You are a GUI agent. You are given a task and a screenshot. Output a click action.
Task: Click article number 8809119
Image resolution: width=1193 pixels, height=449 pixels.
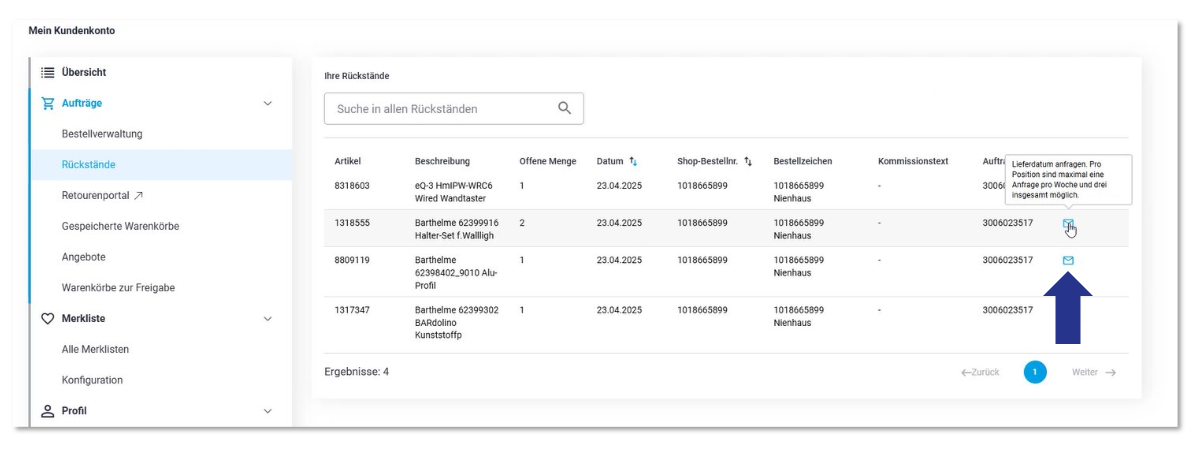coord(352,260)
